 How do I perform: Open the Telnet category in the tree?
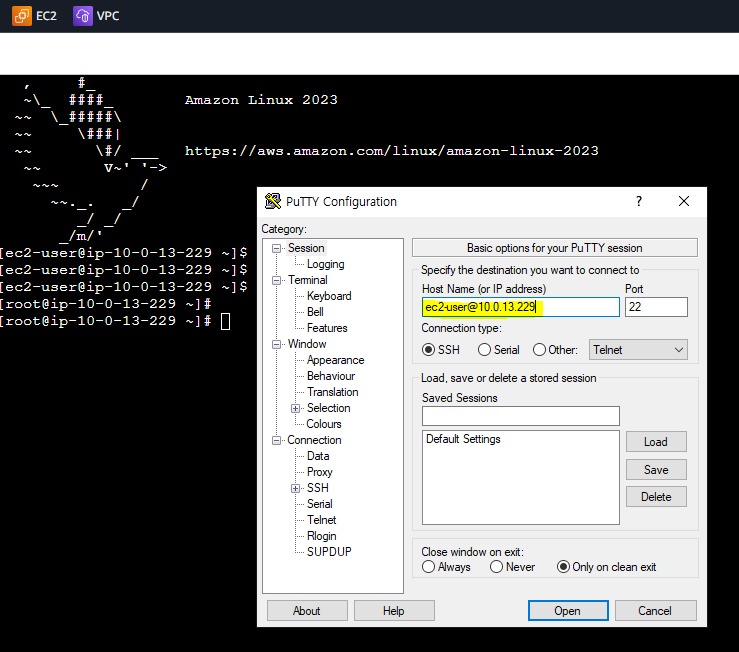321,520
